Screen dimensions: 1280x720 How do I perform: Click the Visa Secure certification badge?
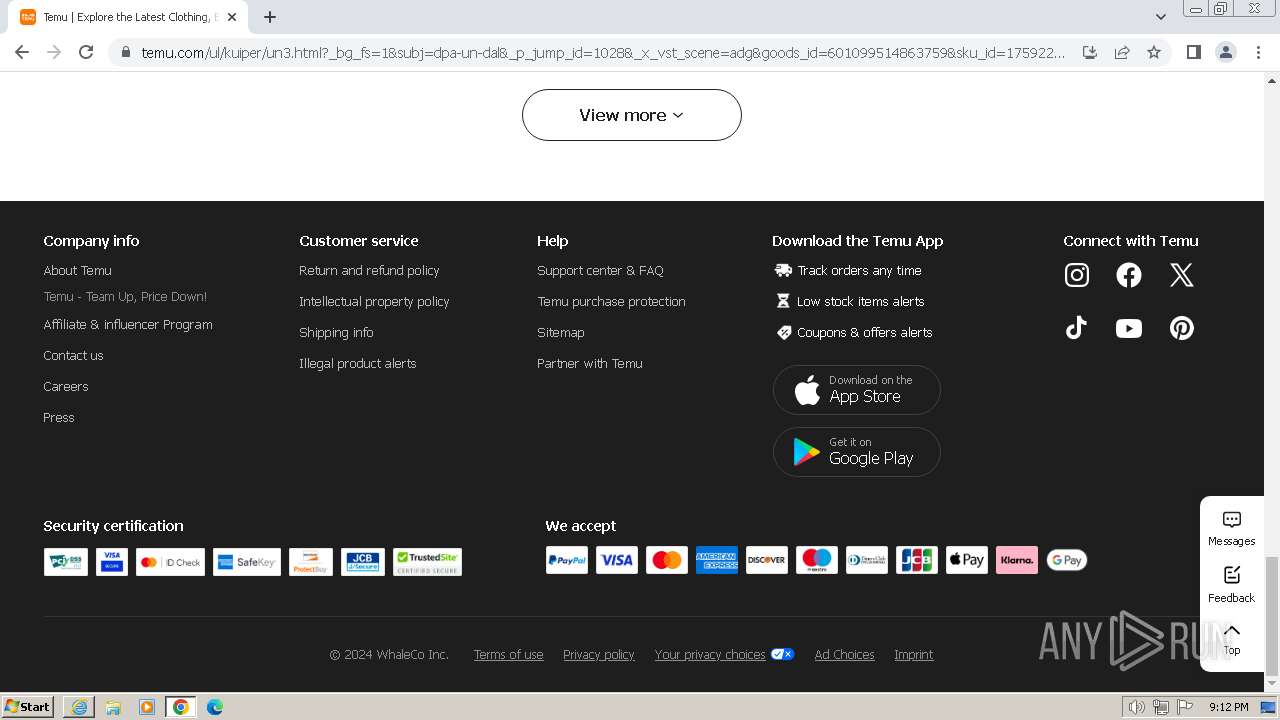(112, 562)
